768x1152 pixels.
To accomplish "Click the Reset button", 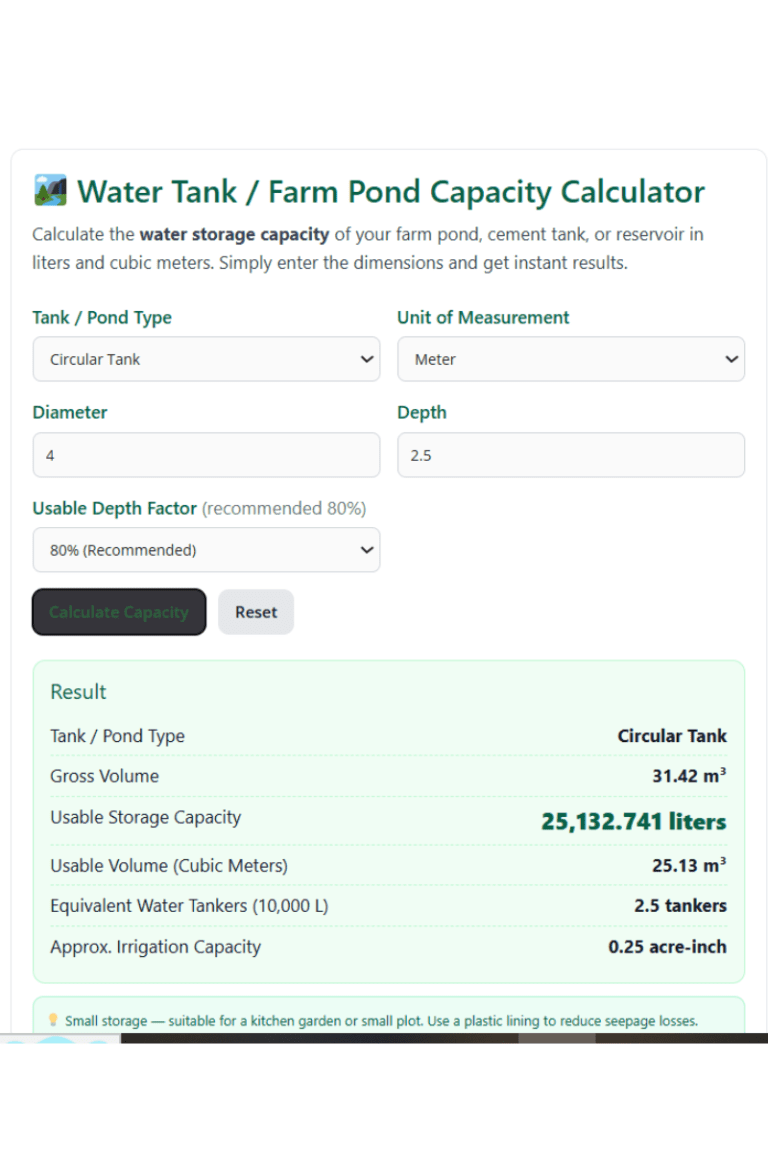I will (x=256, y=612).
